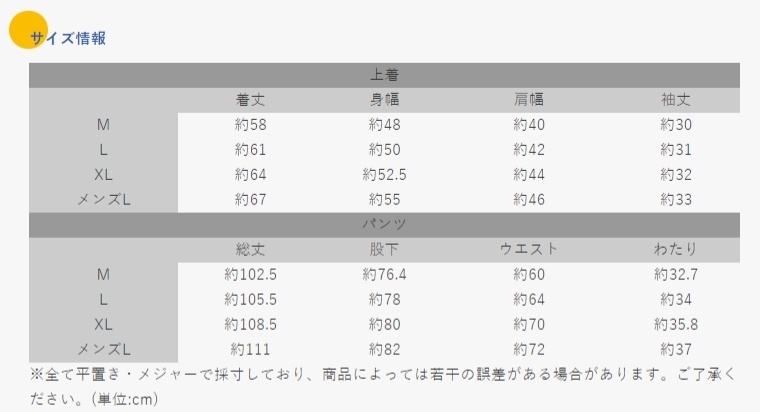This screenshot has width=760, height=412.
Task: Click the 着丈 column header
Action: click(251, 100)
